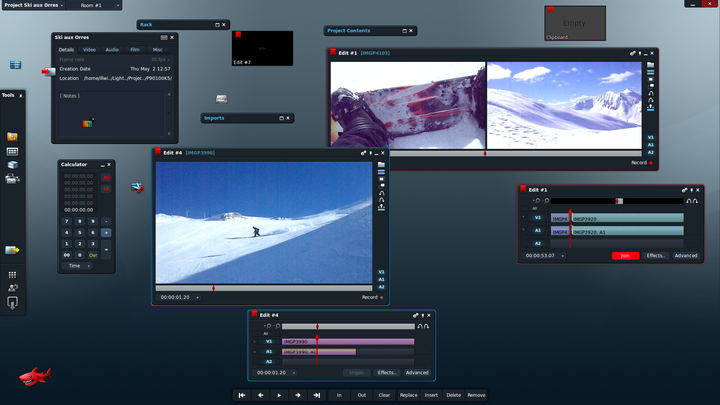Image resolution: width=720 pixels, height=405 pixels.
Task: Play the current edit
Action: (279, 395)
